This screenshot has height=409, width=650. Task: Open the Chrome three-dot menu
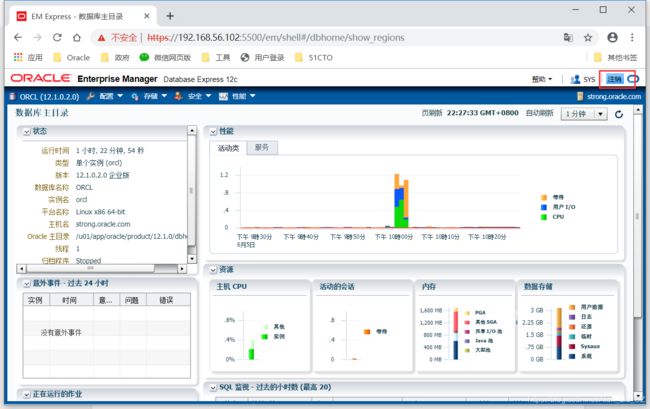[x=632, y=37]
